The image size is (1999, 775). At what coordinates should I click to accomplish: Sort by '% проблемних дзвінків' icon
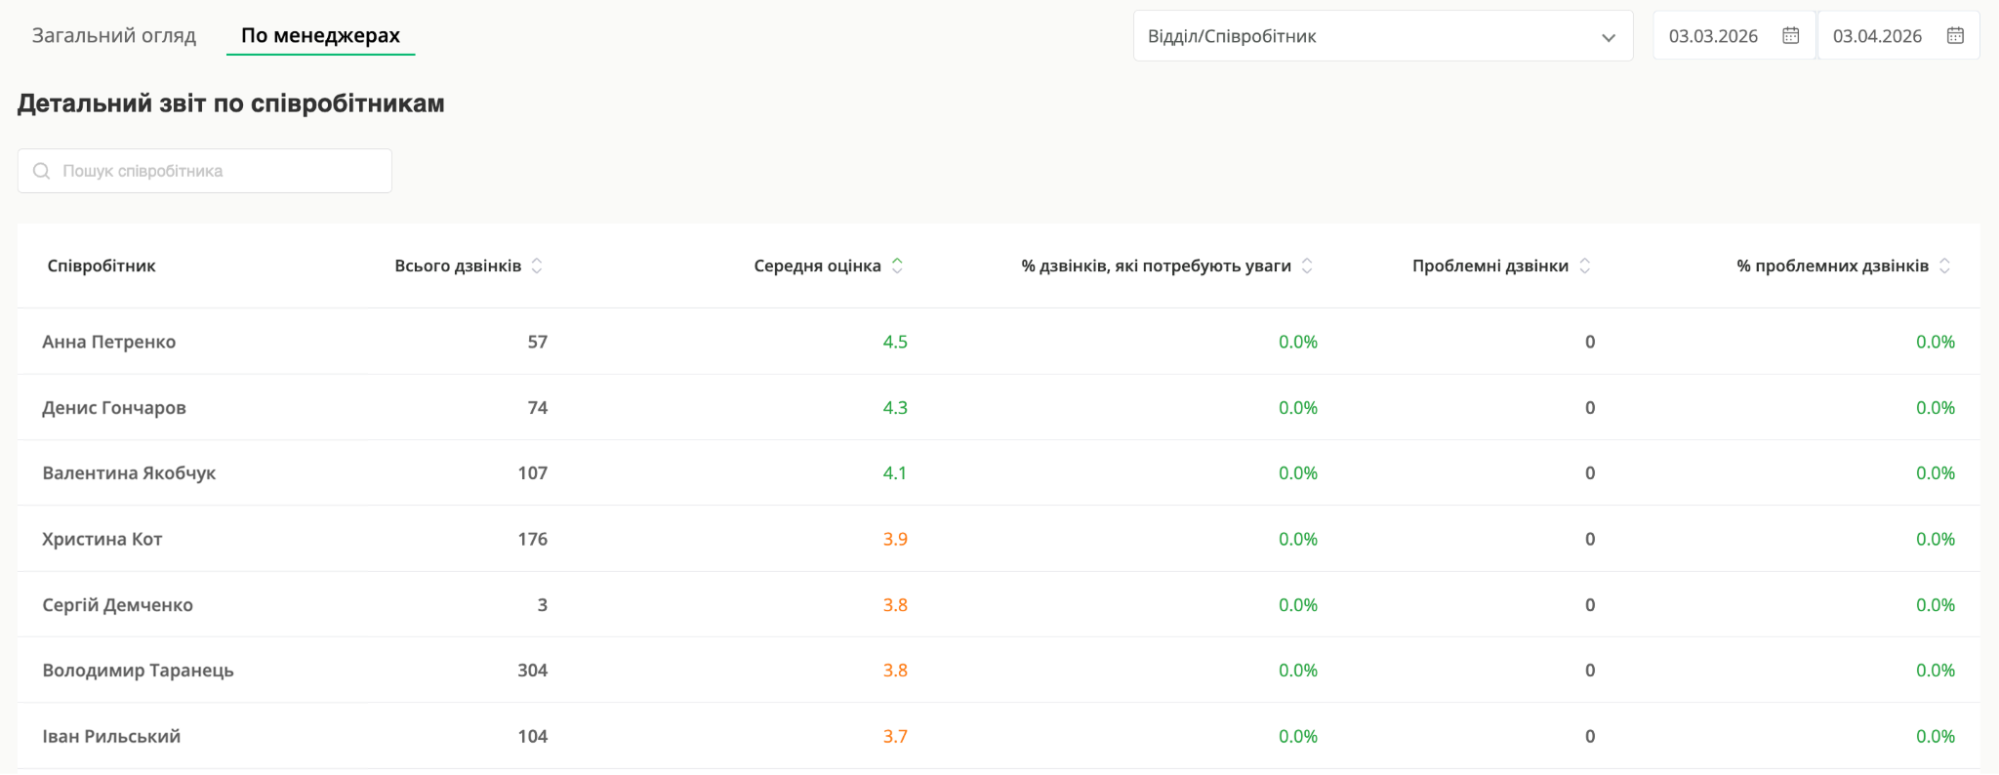(1945, 266)
